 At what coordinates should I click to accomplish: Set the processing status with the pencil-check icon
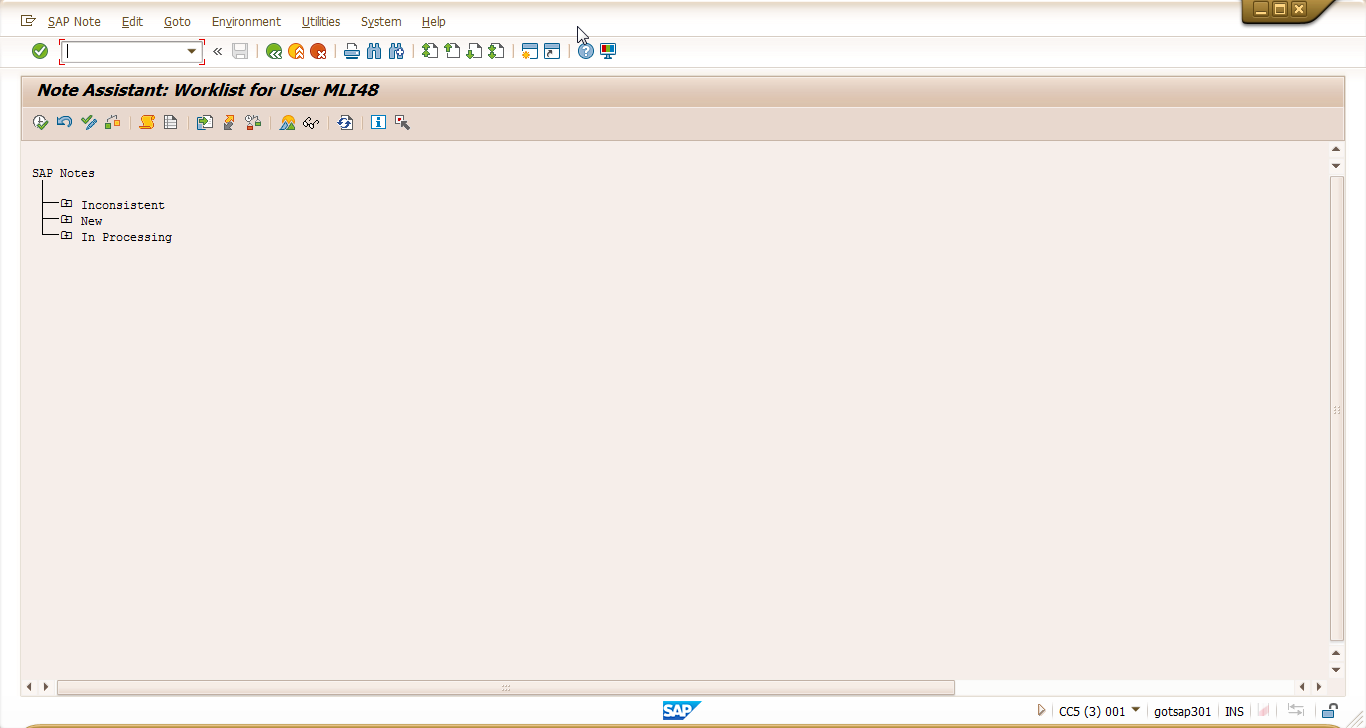coord(89,122)
